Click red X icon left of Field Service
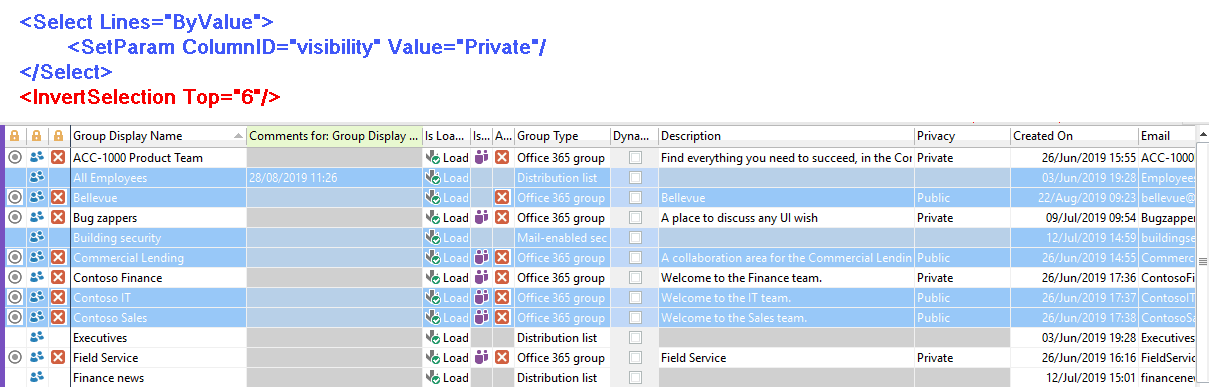 58,357
